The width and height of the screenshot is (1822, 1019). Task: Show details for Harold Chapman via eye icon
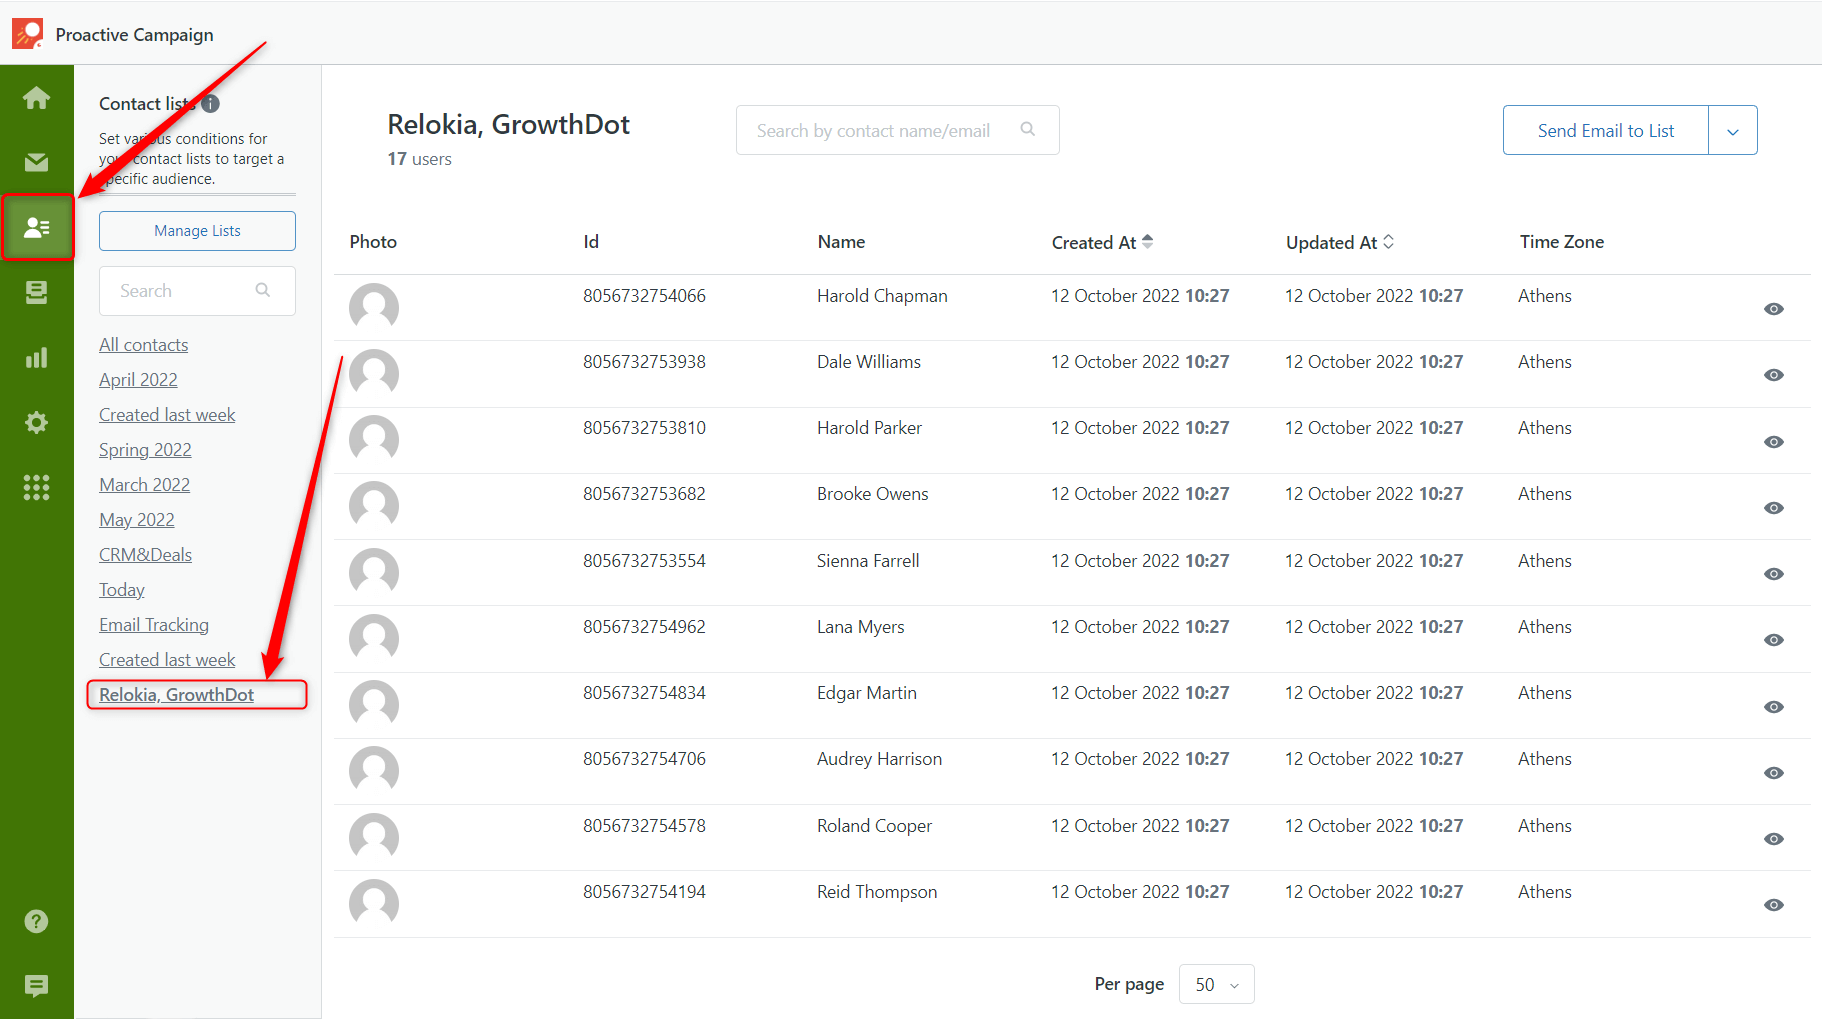tap(1773, 309)
